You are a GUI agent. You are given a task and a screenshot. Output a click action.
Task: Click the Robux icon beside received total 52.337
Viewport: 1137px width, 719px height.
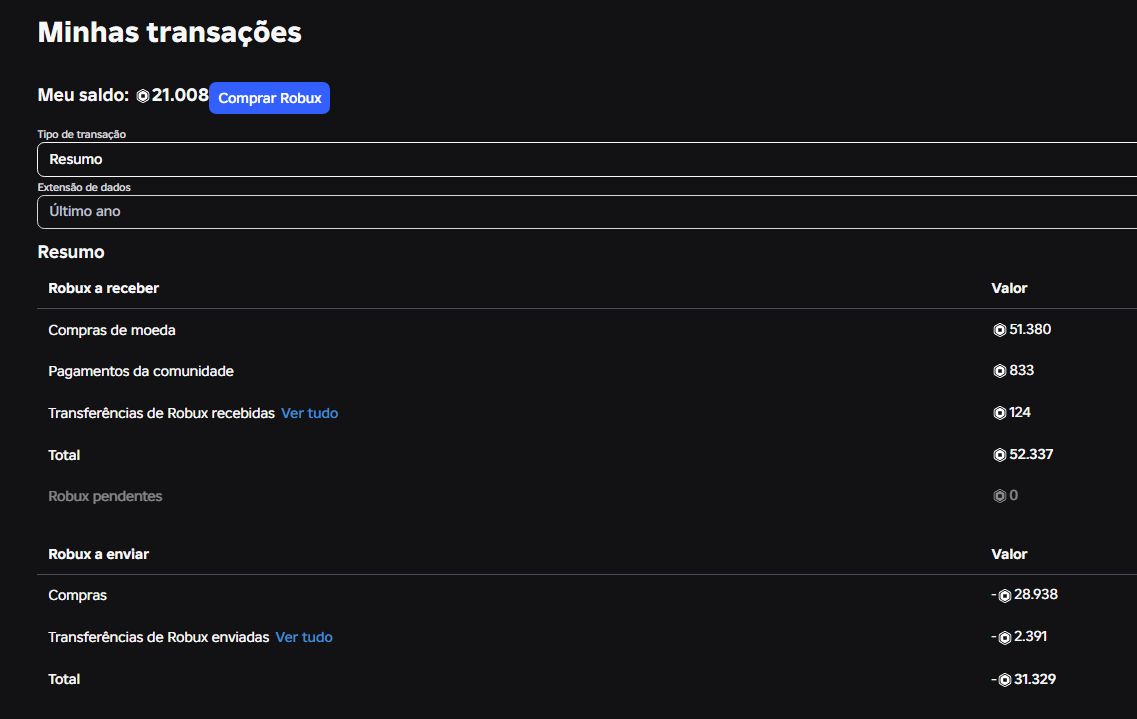click(999, 455)
